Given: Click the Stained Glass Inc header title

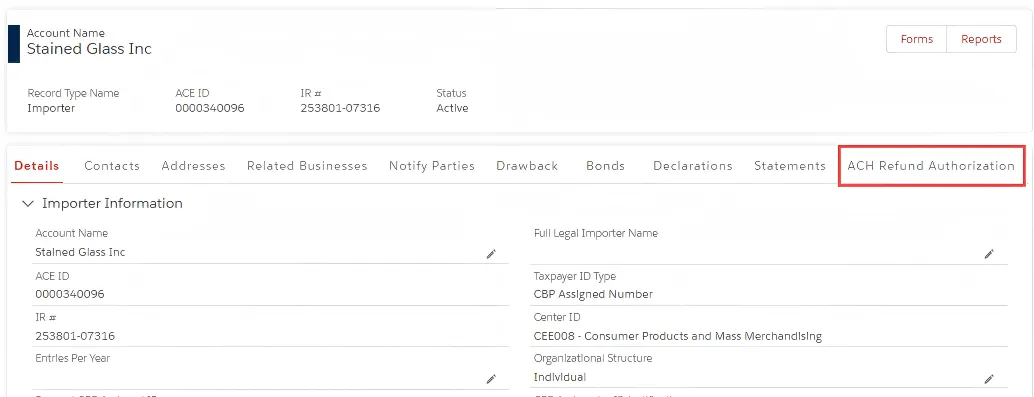Looking at the screenshot, I should (89, 49).
